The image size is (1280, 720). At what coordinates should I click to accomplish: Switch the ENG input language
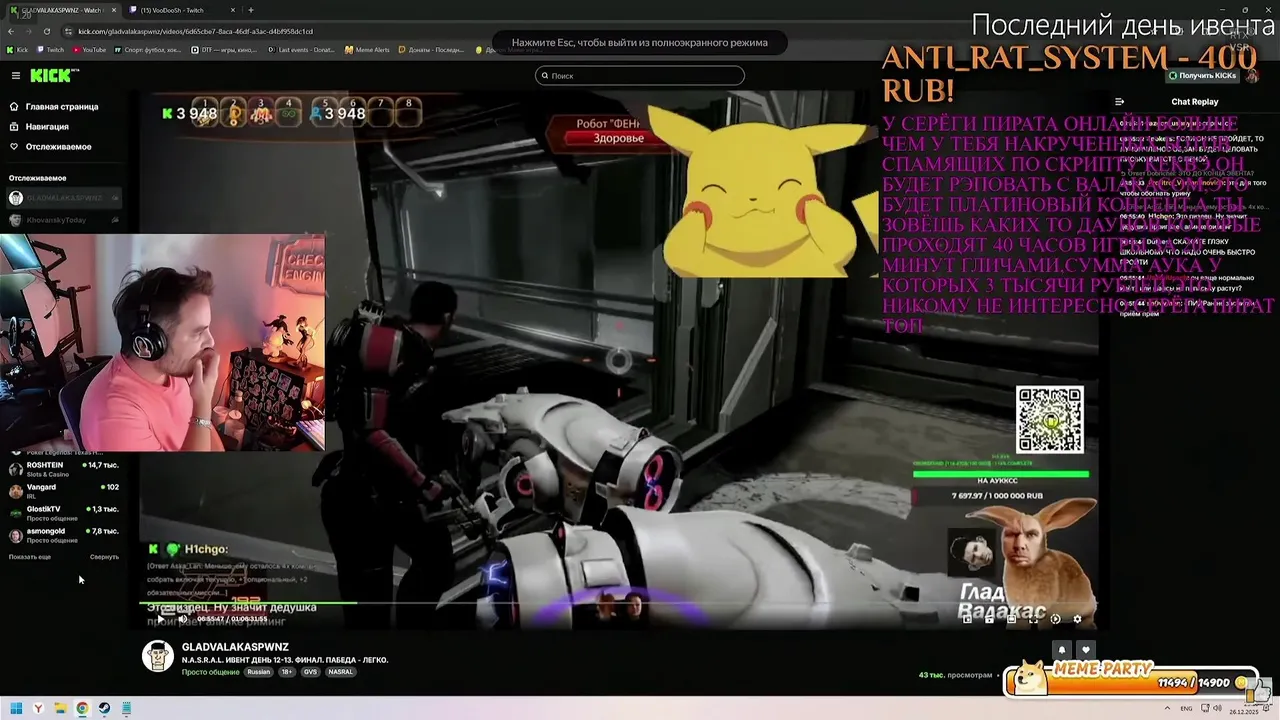pyautogui.click(x=1186, y=708)
